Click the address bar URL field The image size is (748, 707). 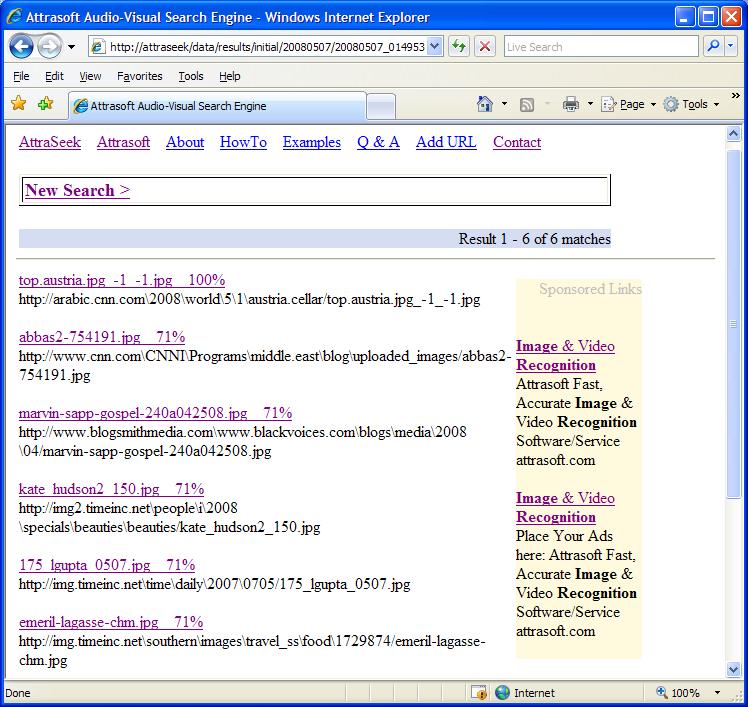tap(265, 47)
